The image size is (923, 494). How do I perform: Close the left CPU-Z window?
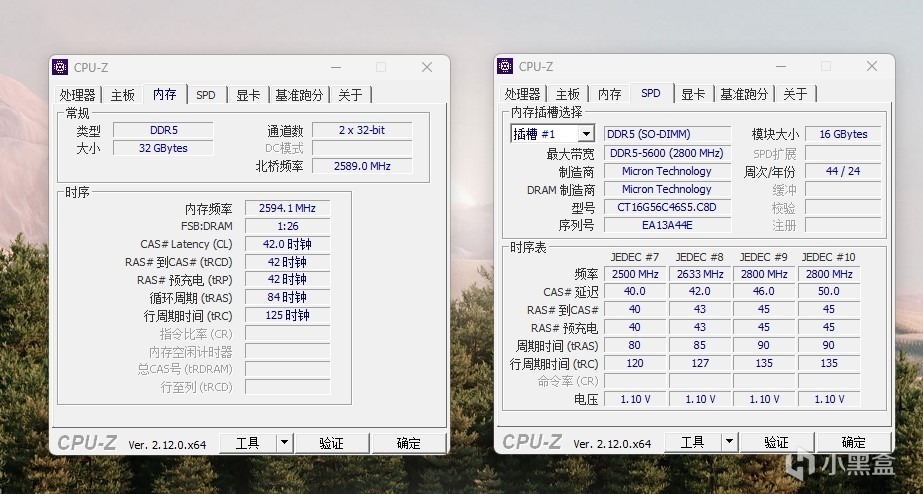click(427, 68)
